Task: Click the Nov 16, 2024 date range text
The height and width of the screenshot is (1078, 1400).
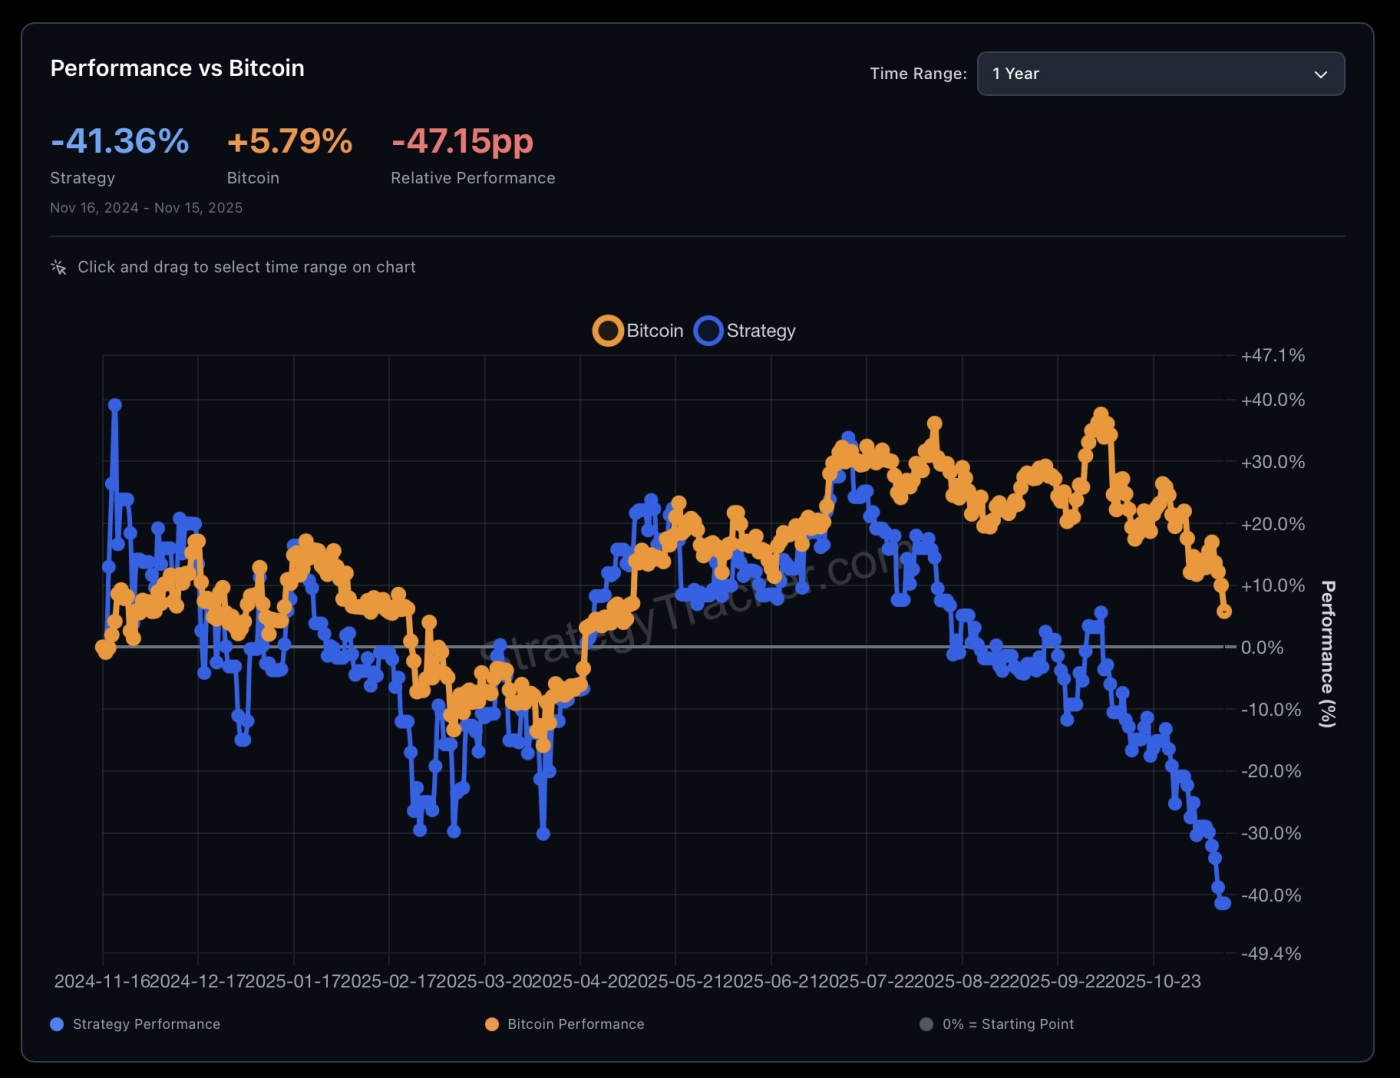Action: coord(146,207)
